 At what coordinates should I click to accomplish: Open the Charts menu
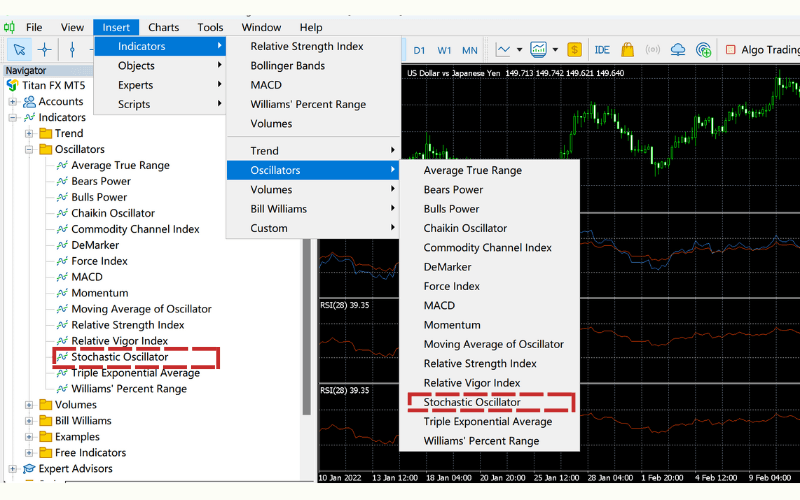pos(163,27)
